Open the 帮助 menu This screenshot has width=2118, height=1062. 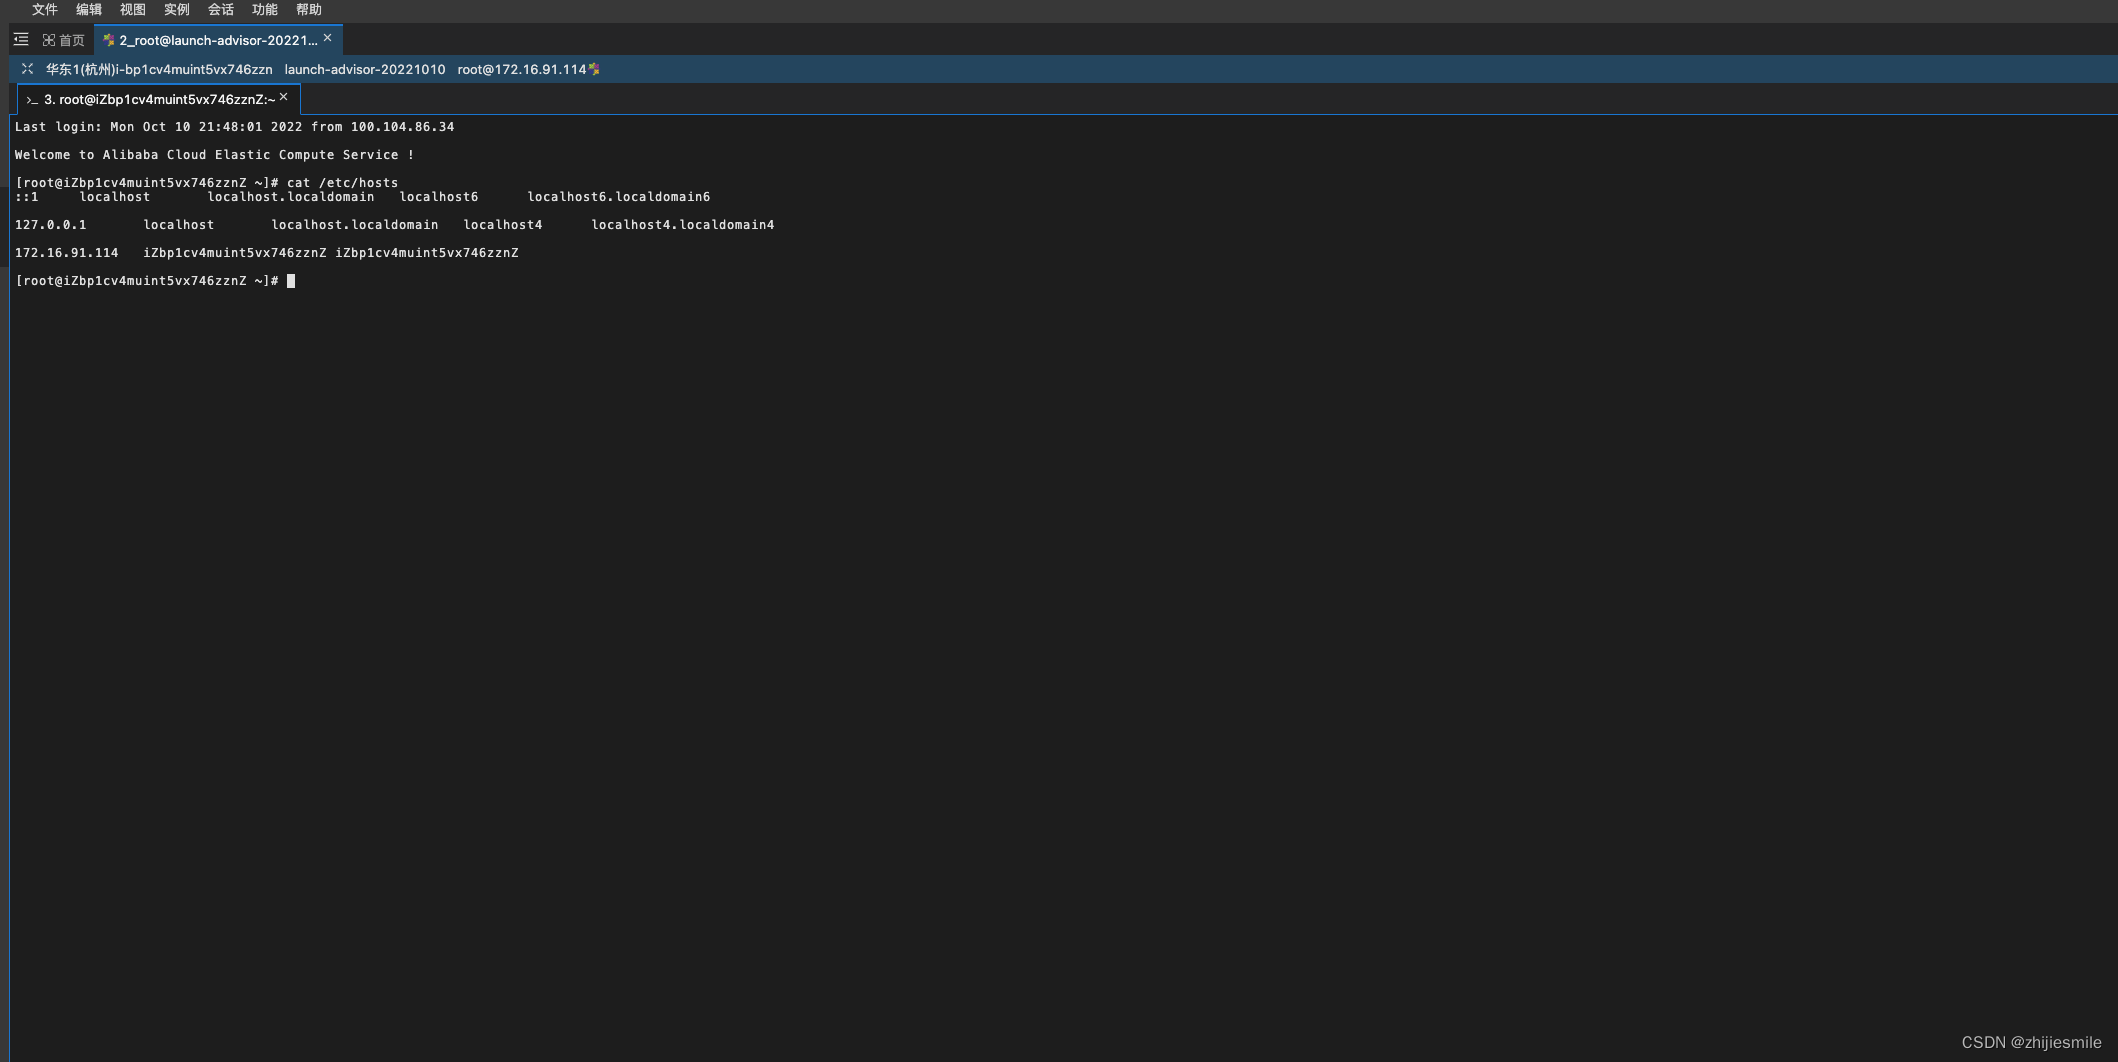[309, 10]
